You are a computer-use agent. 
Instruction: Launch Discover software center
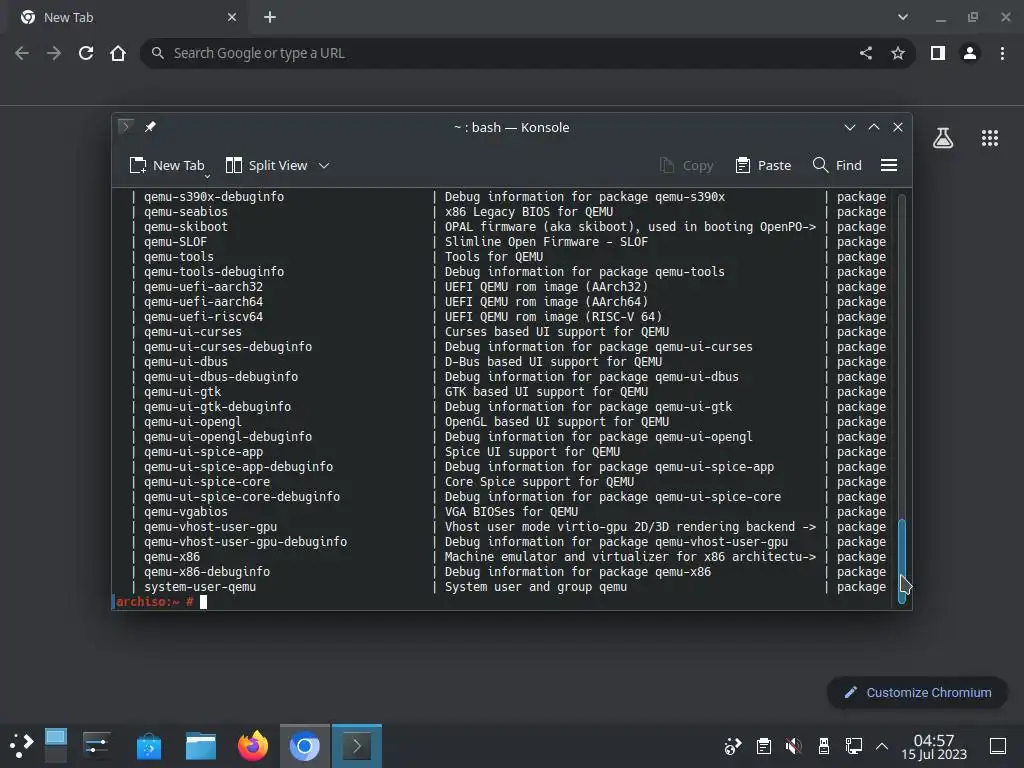(149, 746)
